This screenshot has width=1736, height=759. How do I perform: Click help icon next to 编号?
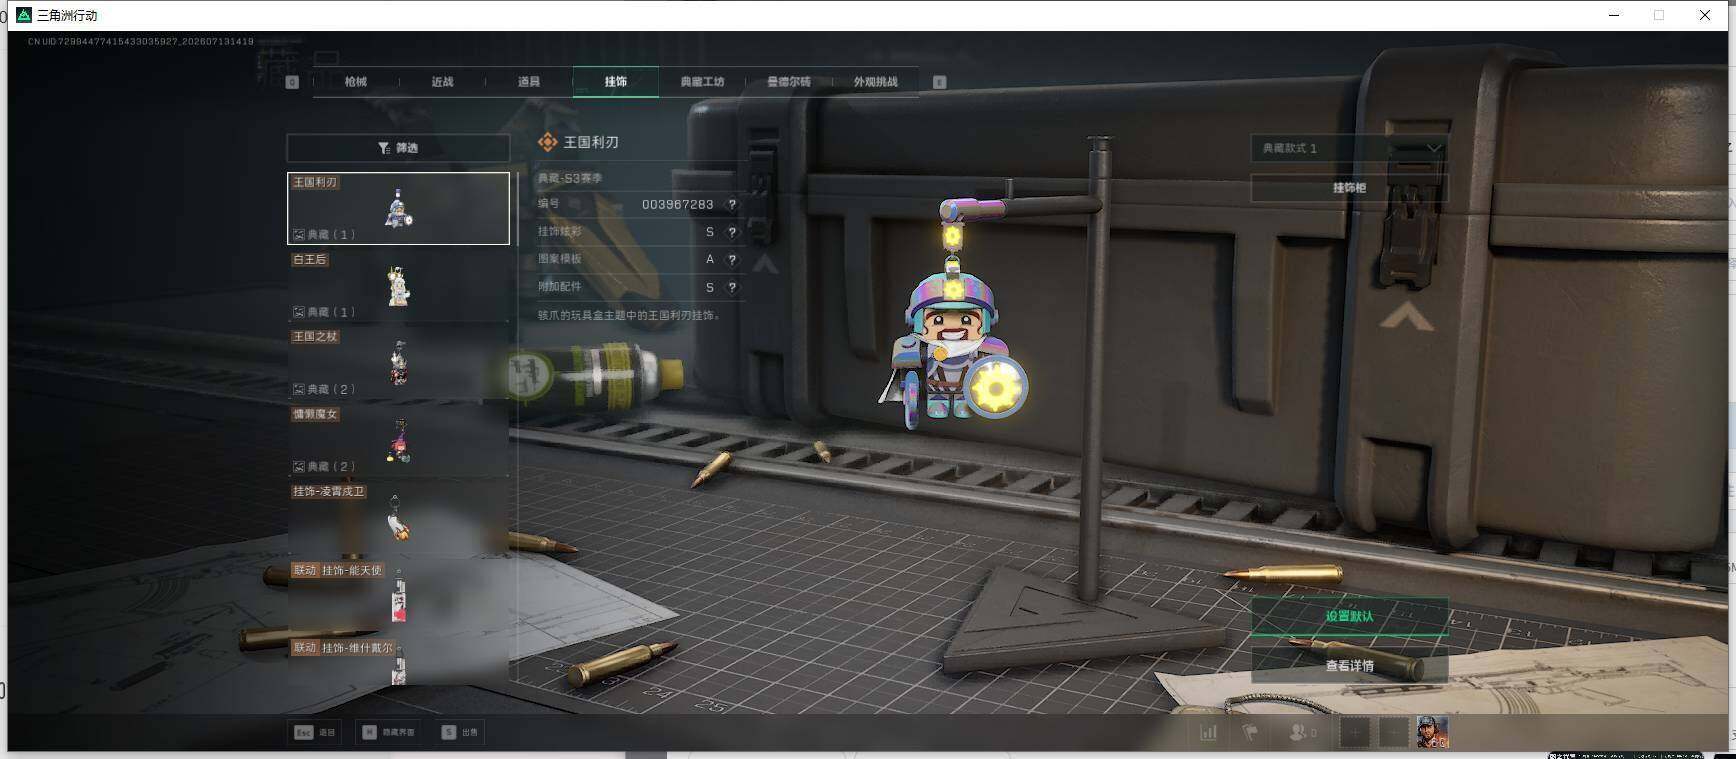coord(732,204)
